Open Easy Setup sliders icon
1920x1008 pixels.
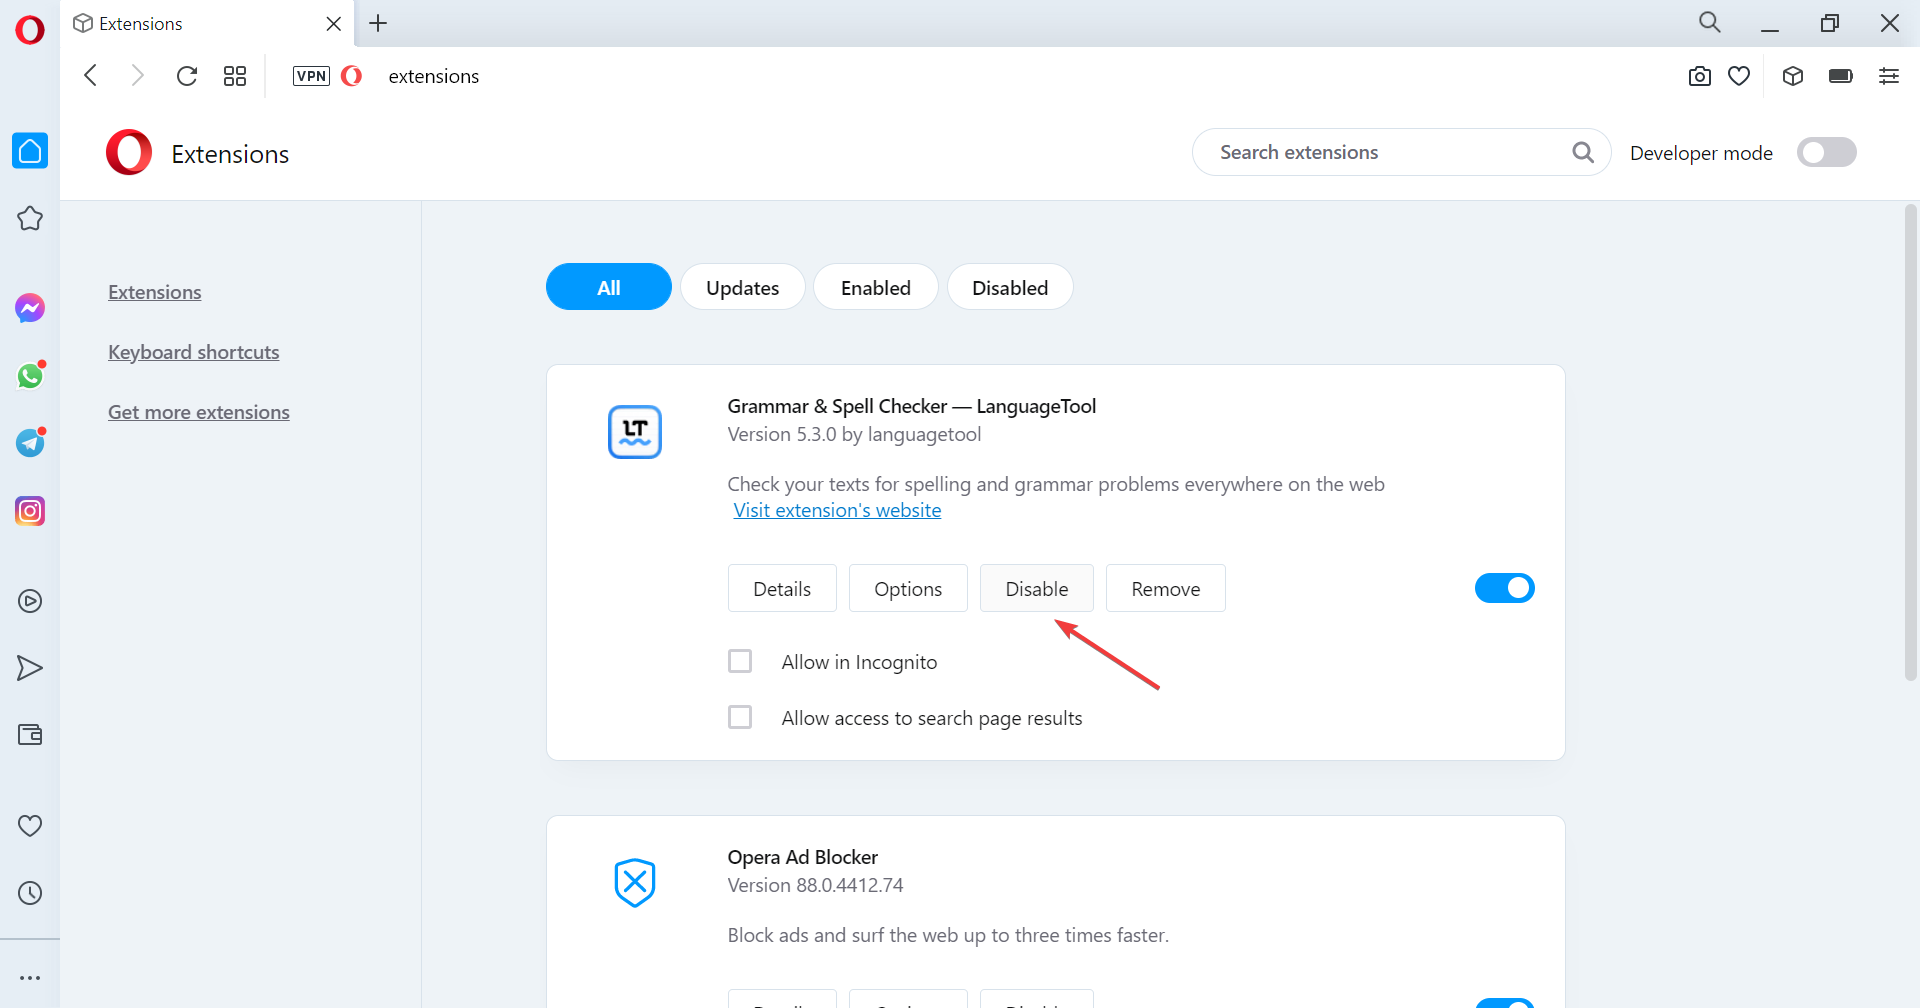[x=1889, y=76]
